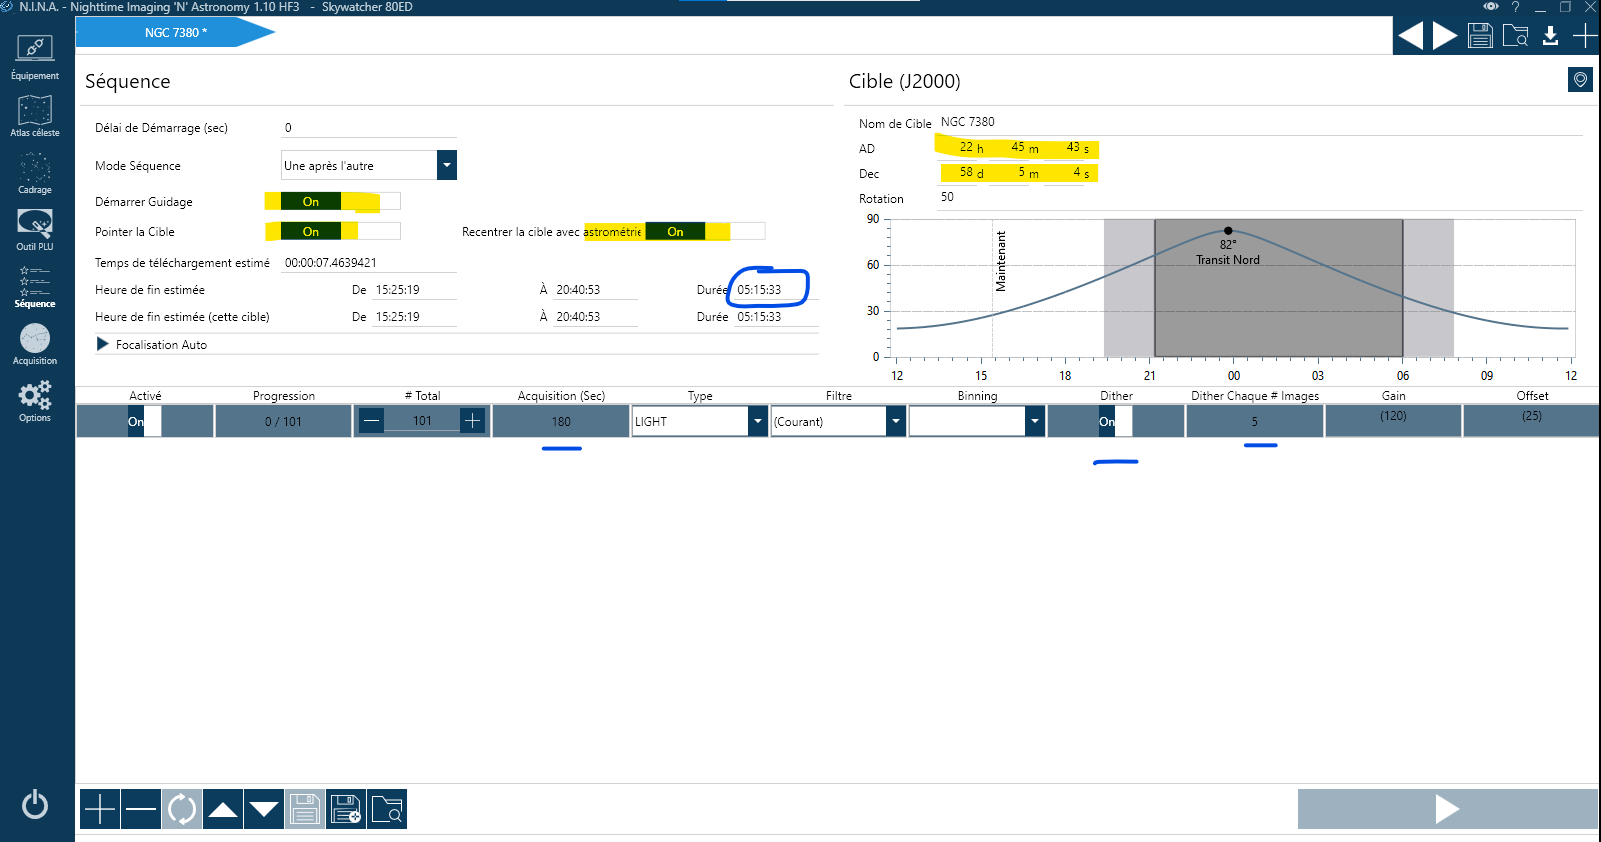The width and height of the screenshot is (1601, 842).
Task: Toggle the Activé switch in sequence row
Action: tap(144, 421)
